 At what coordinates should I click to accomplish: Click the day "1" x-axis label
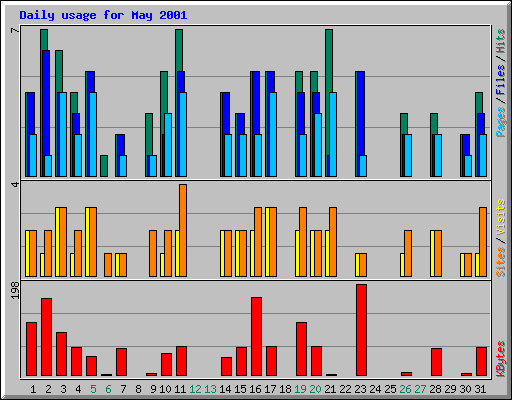click(x=33, y=389)
